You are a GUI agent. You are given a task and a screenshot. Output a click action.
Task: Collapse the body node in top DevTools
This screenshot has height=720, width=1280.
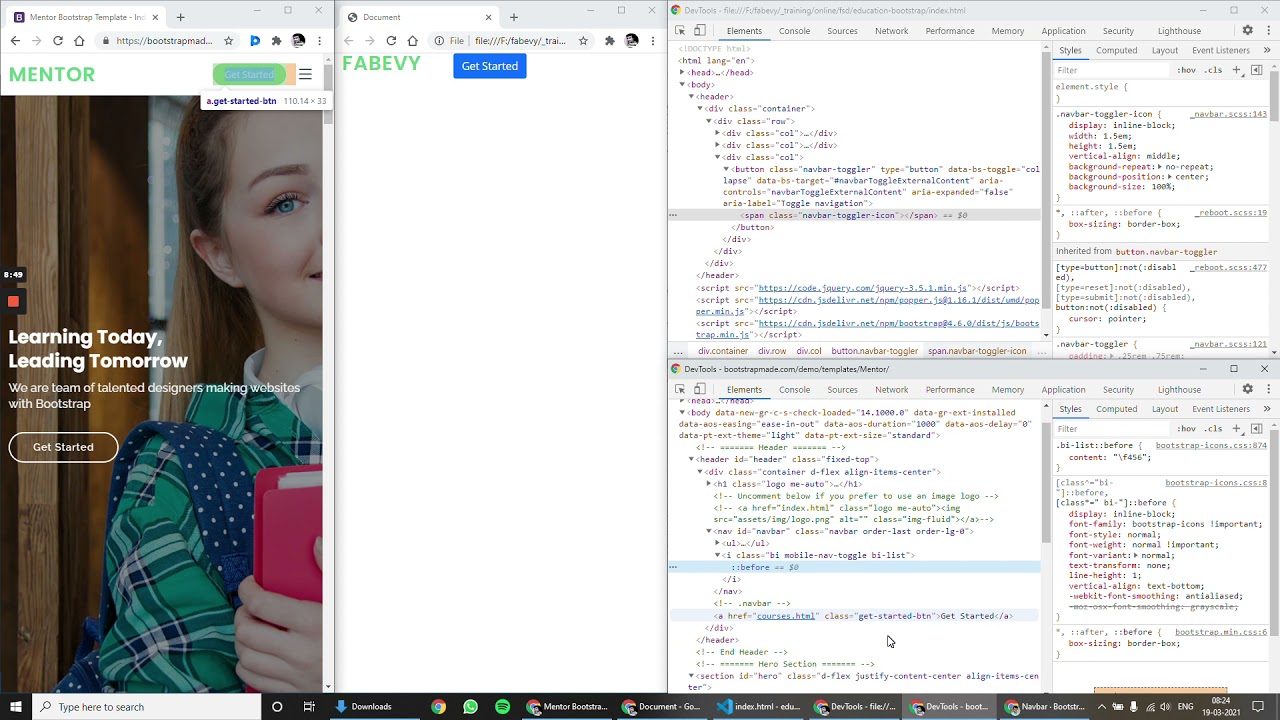click(682, 85)
